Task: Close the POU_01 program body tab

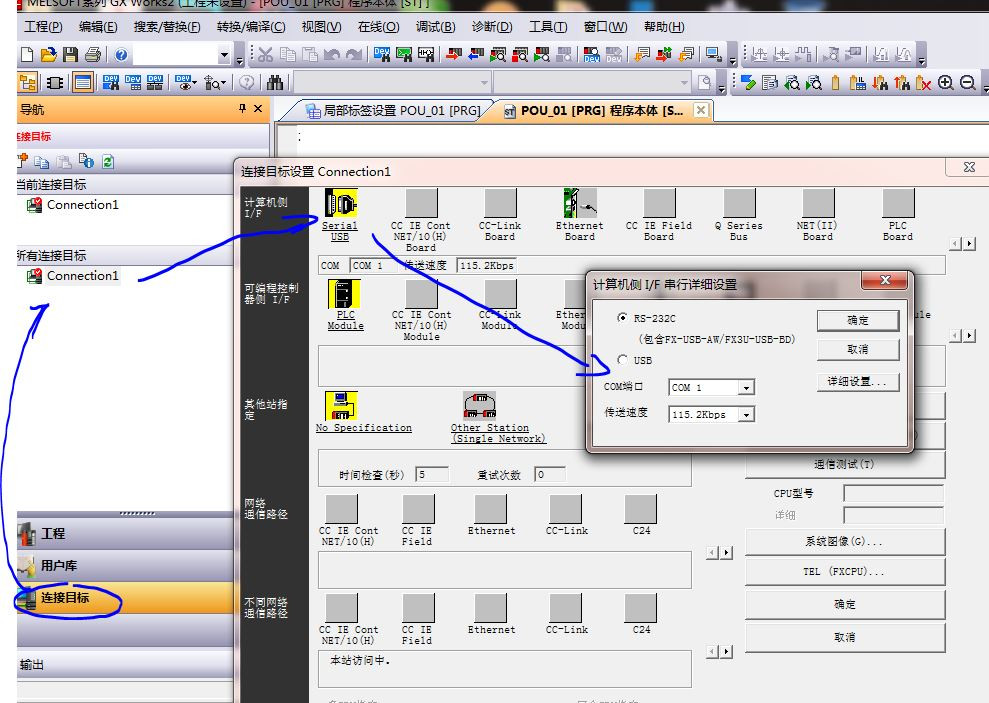Action: (x=701, y=110)
